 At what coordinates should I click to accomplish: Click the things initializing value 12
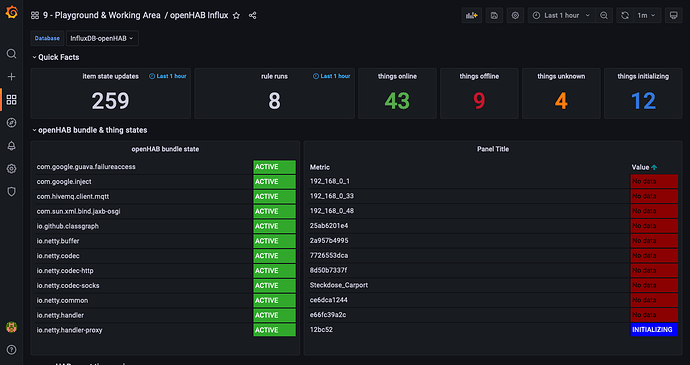point(643,101)
